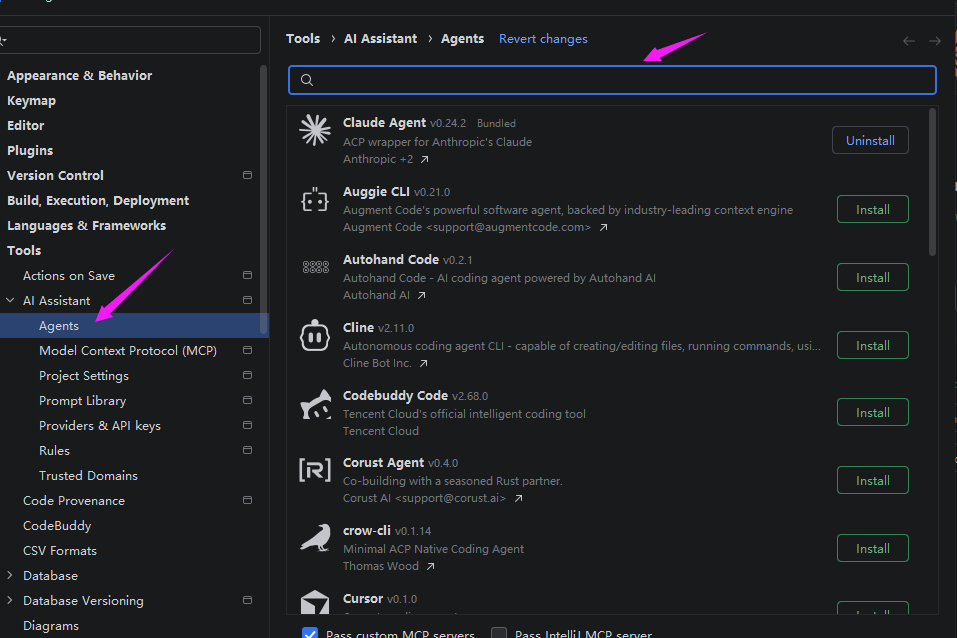Click the Cline robot head icon
The image size is (957, 638).
pos(315,335)
